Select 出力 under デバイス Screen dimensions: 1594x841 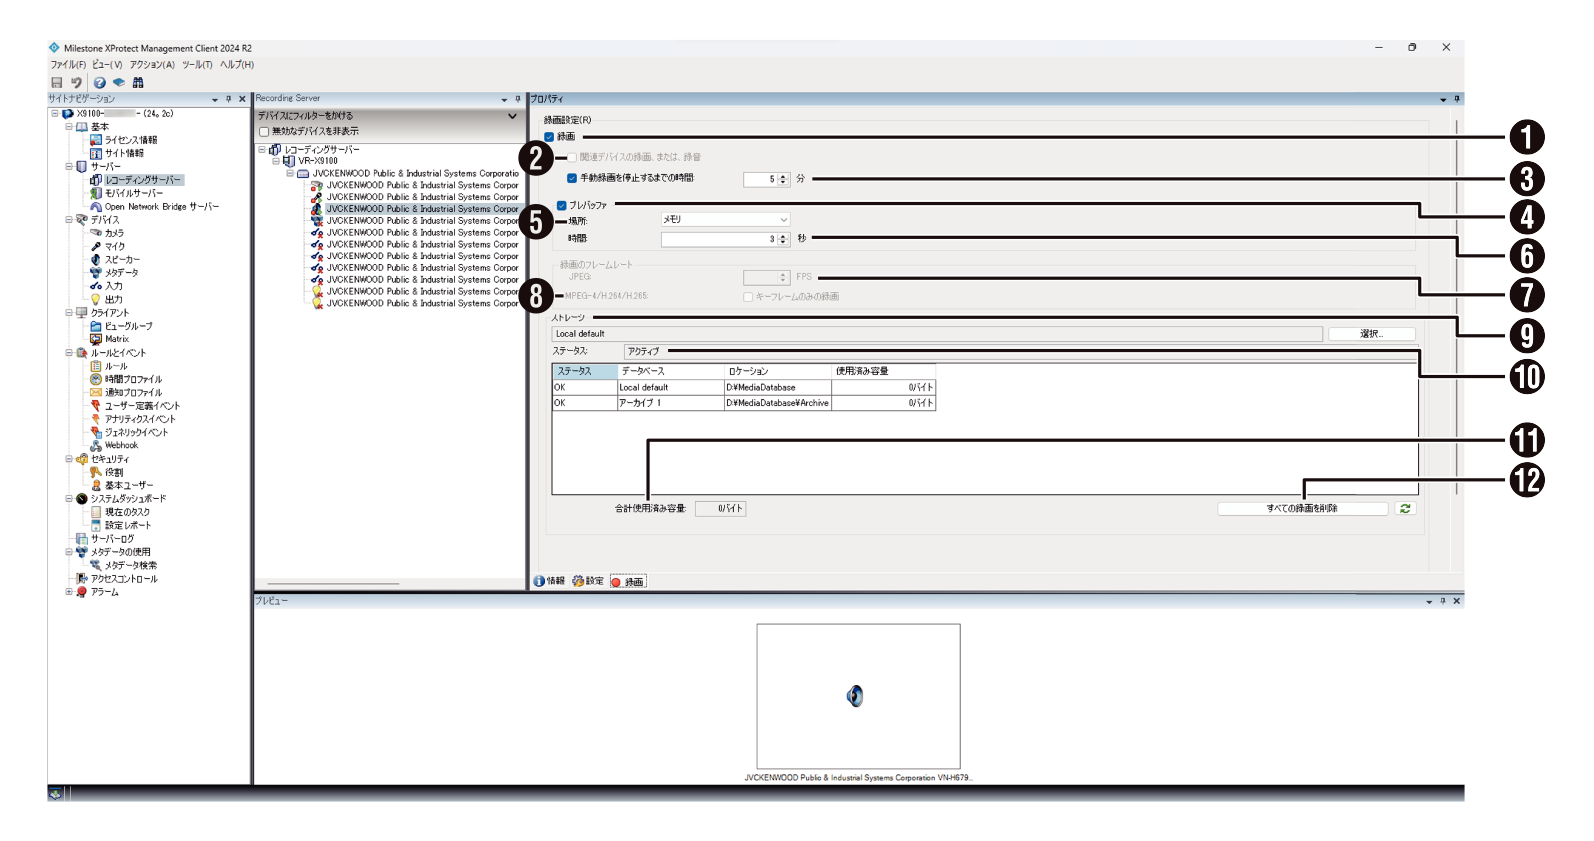click(x=113, y=299)
